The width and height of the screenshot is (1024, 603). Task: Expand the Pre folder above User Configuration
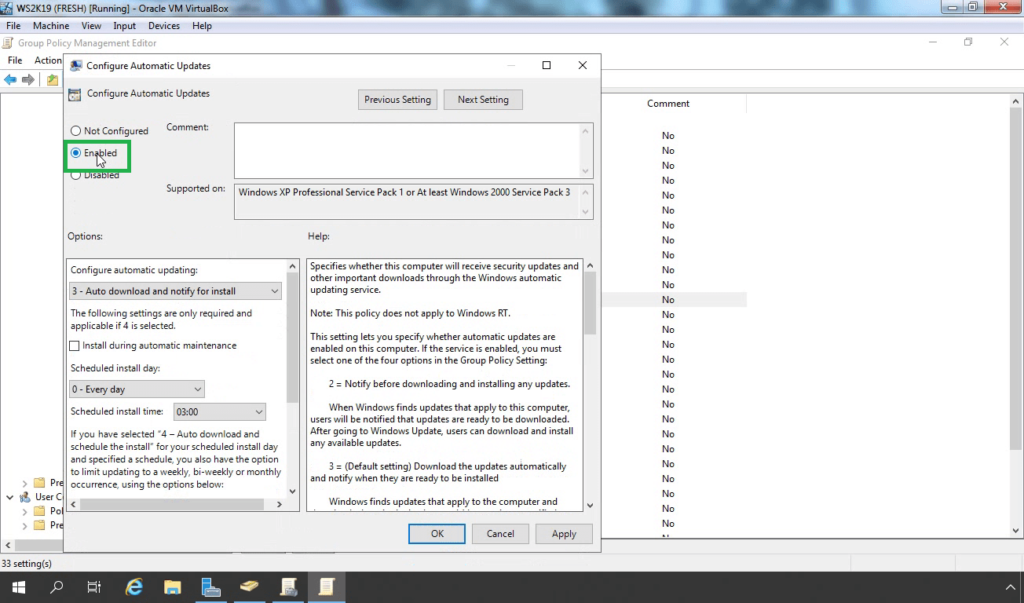25,483
